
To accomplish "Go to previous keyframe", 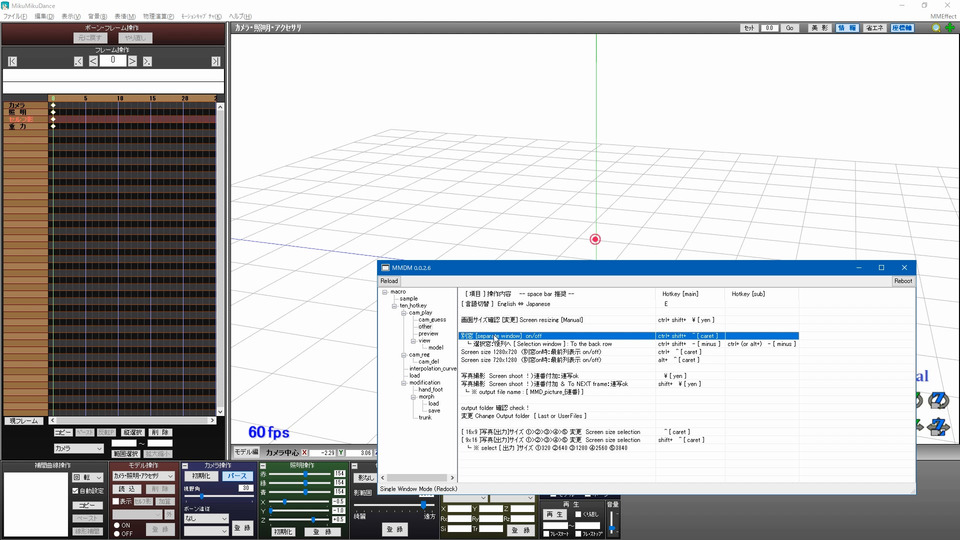I will point(78,61).
